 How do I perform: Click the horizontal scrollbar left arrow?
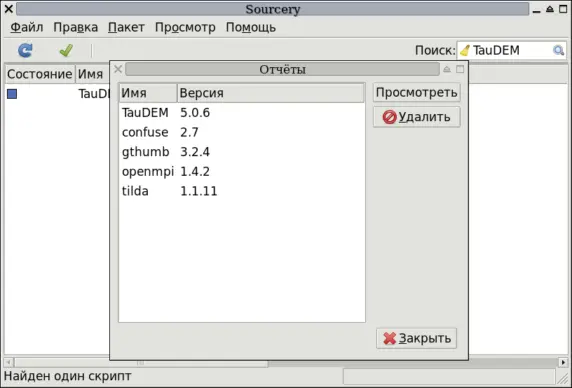point(9,362)
